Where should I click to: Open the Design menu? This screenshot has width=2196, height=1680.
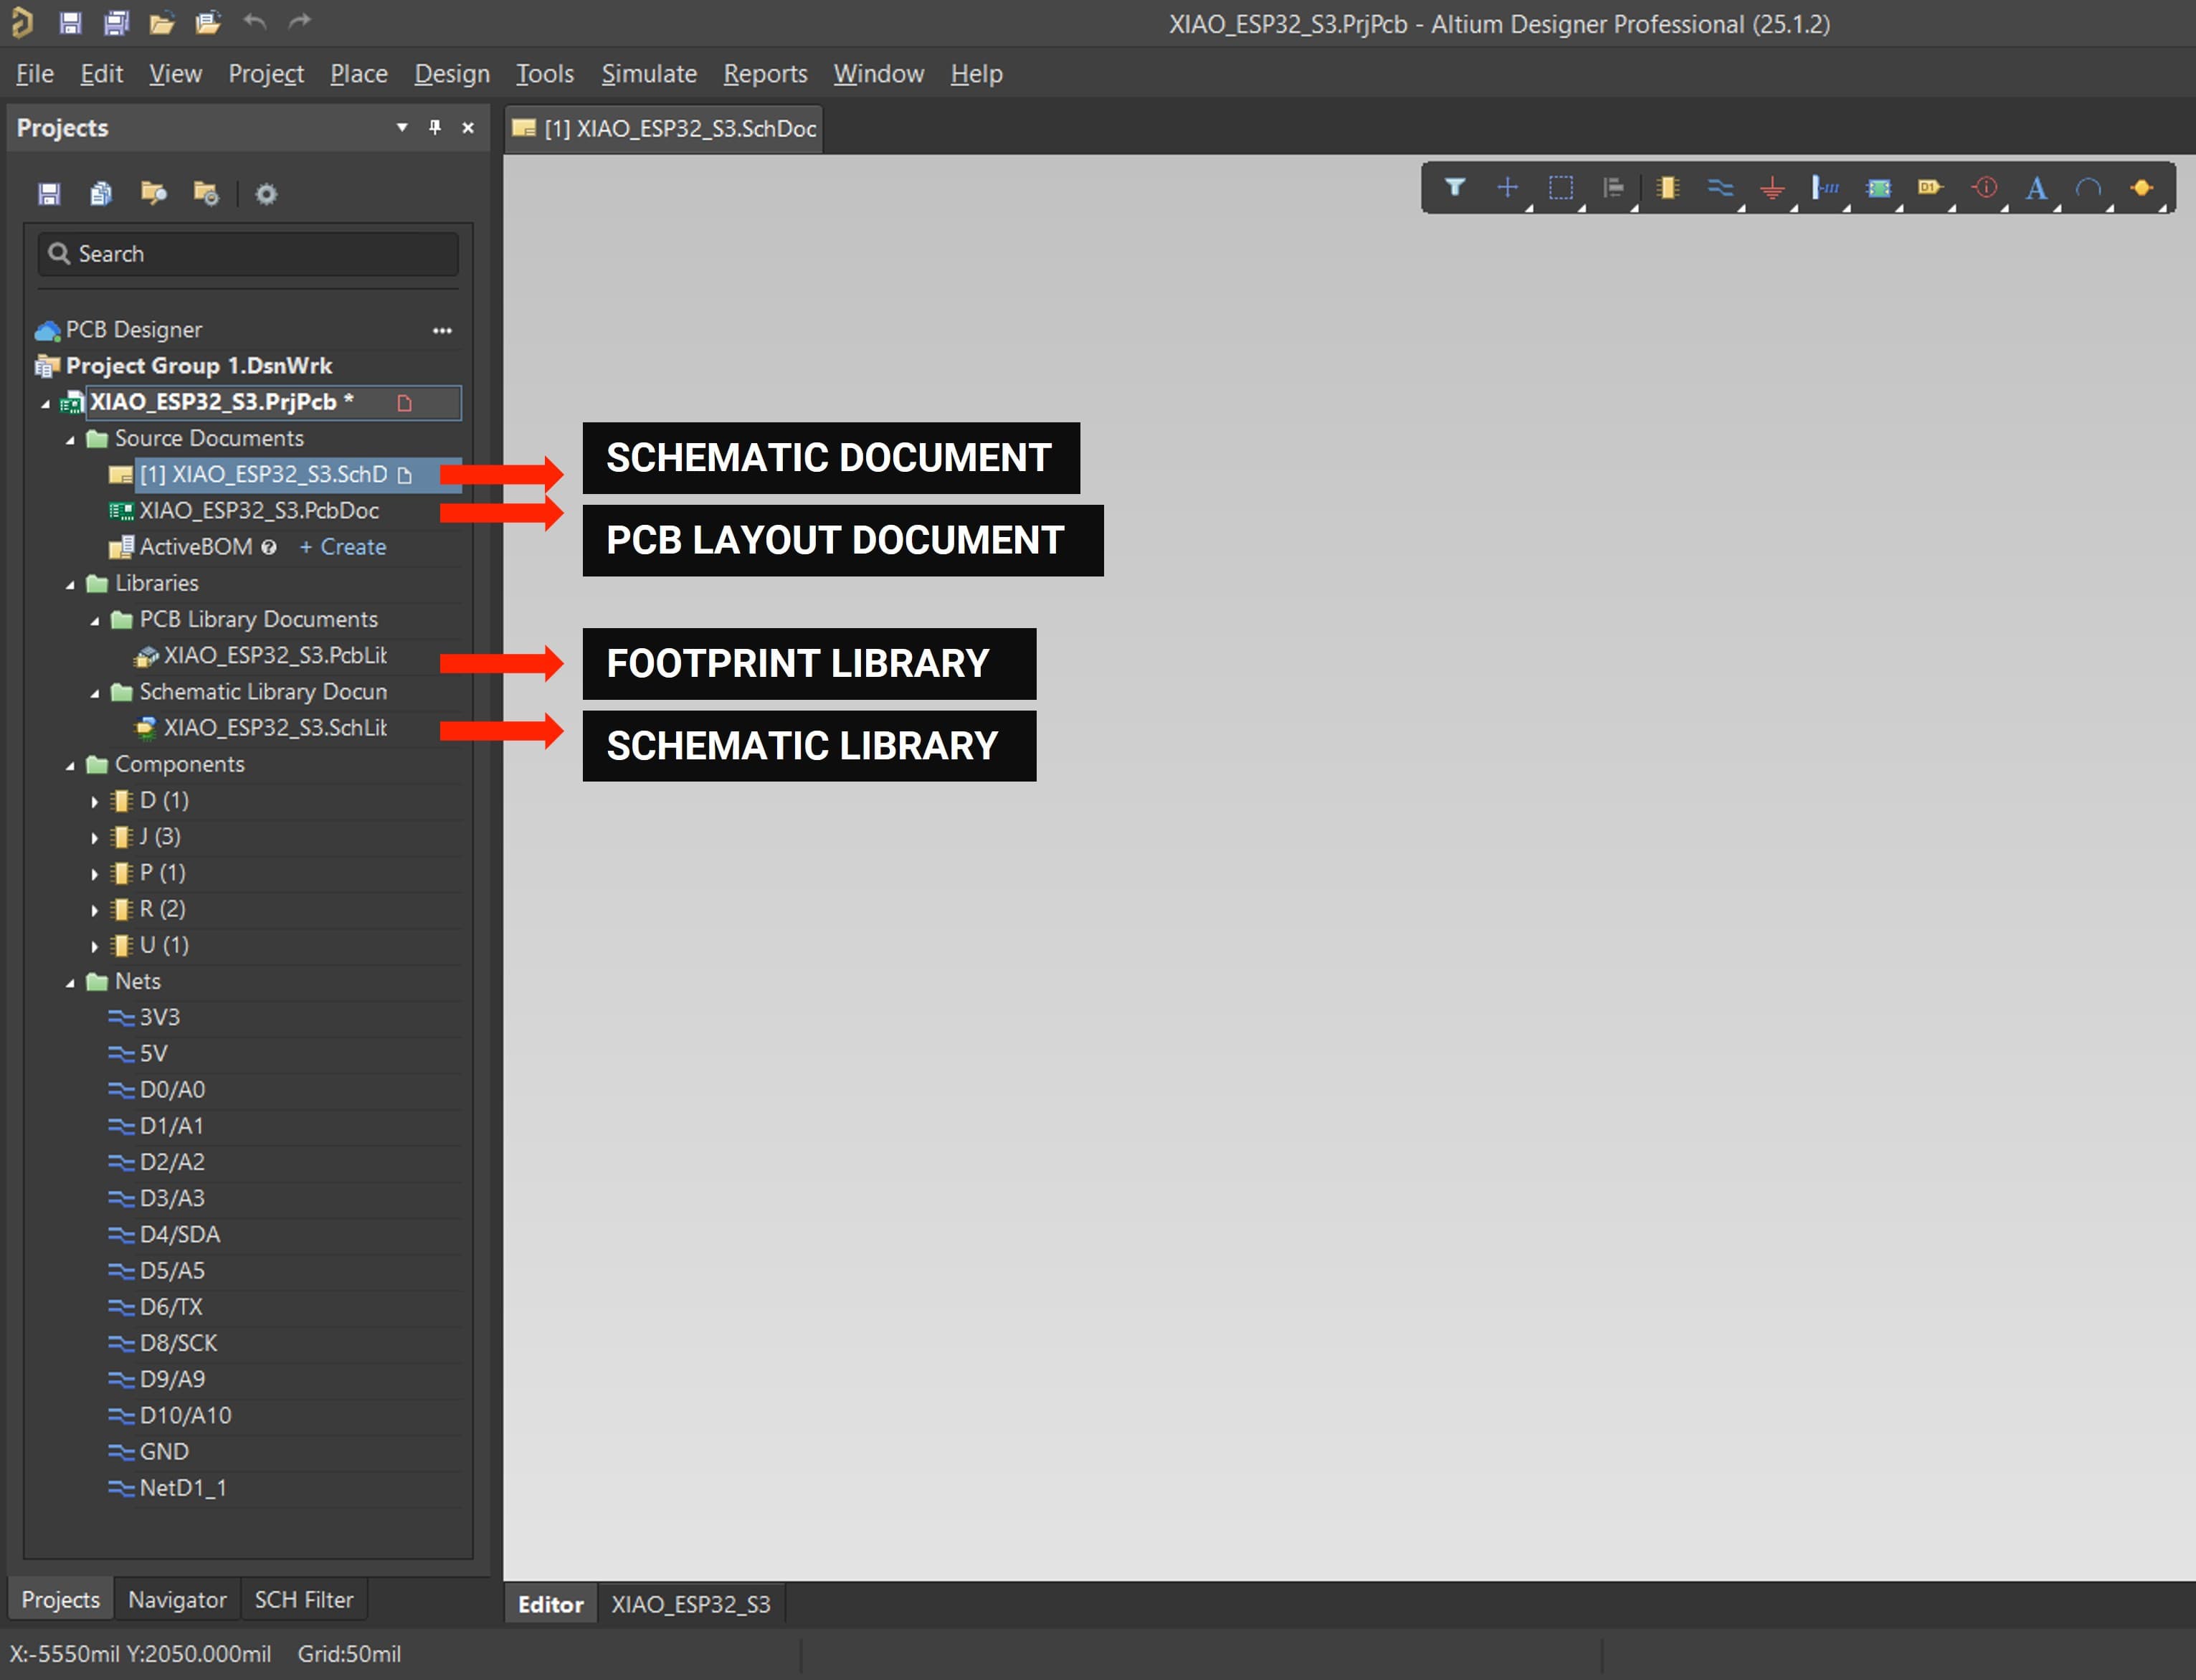pos(452,74)
